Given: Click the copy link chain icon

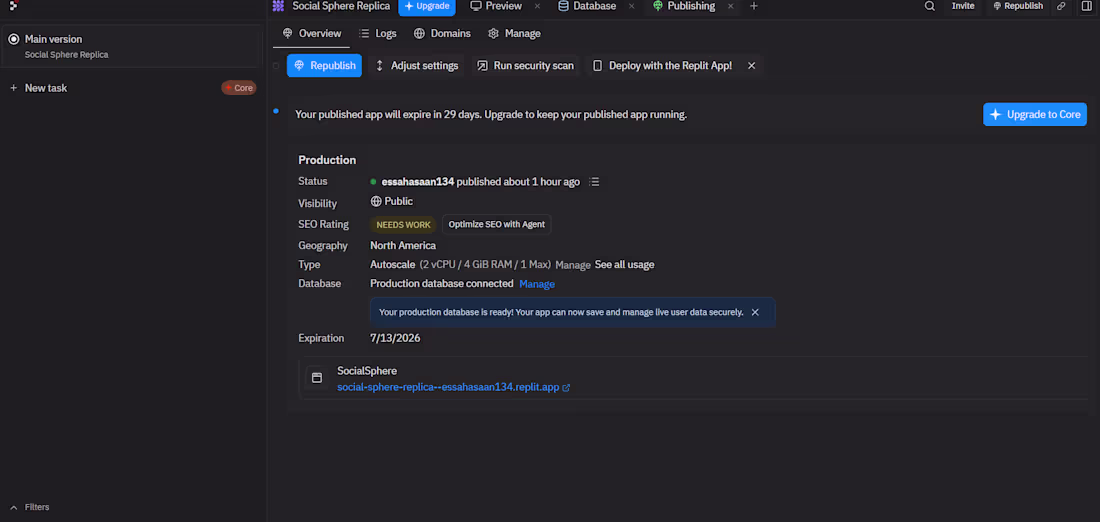Looking at the screenshot, I should [1061, 6].
